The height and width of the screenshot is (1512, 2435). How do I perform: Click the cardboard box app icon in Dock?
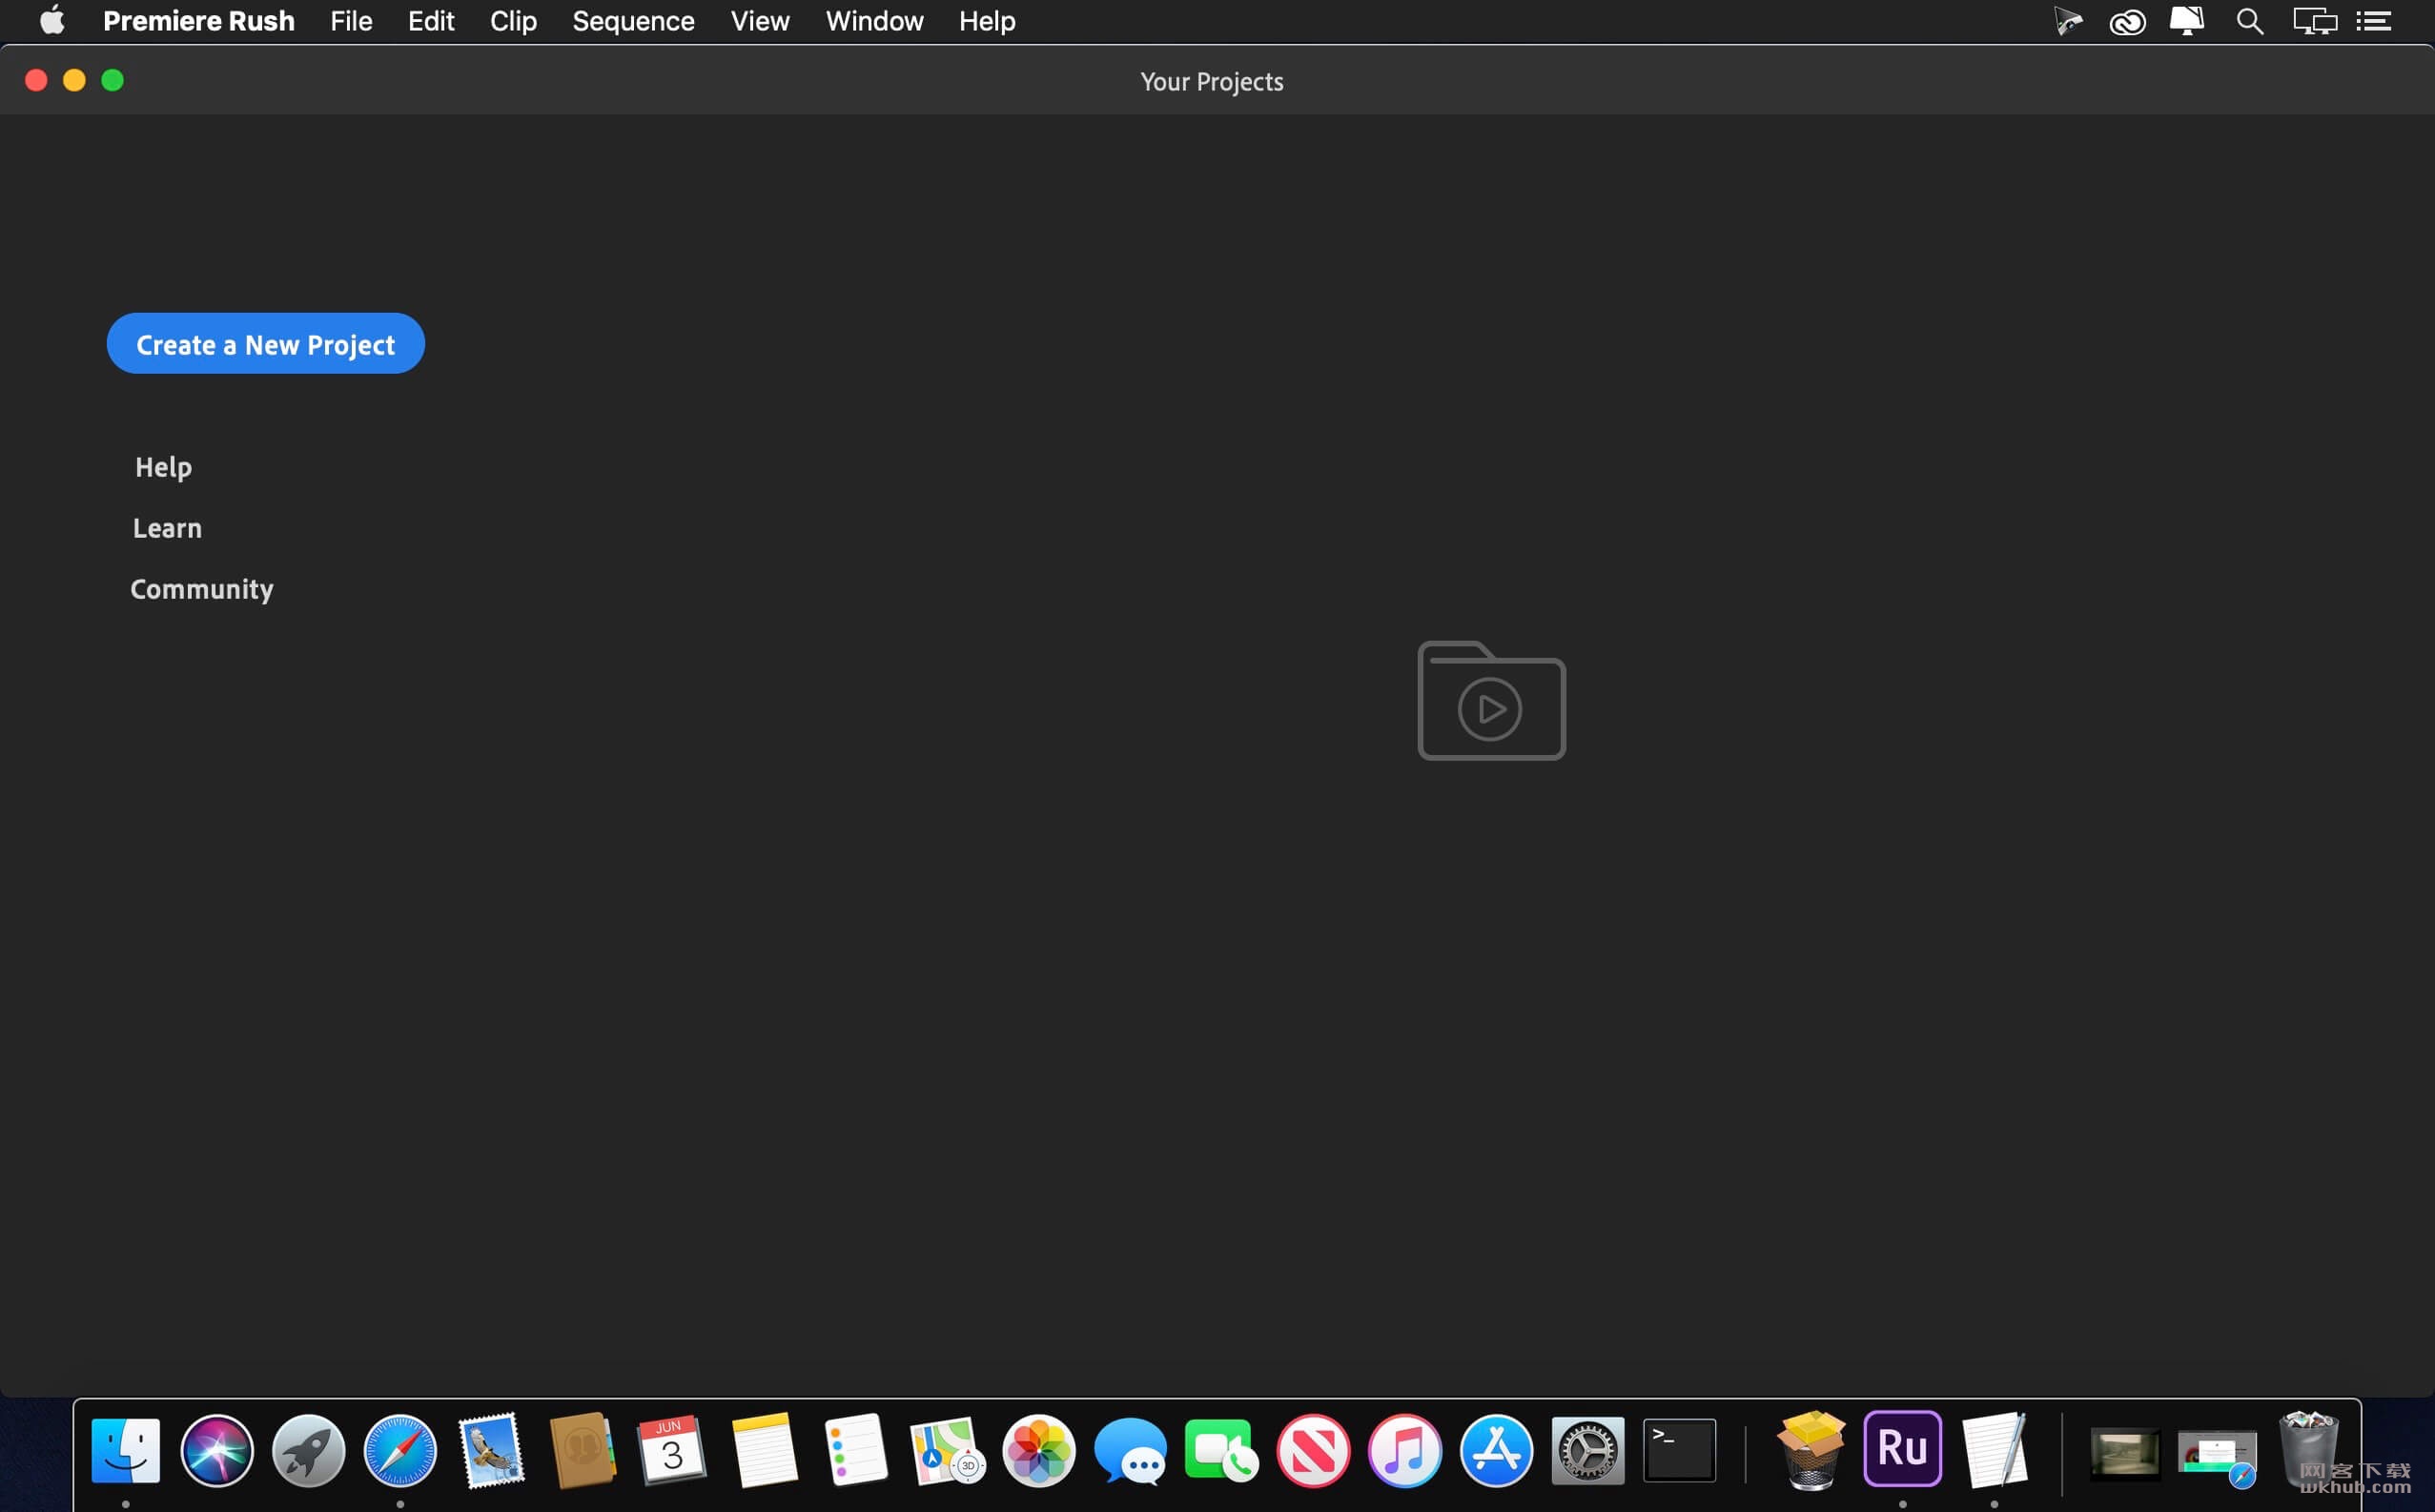[x=1811, y=1450]
